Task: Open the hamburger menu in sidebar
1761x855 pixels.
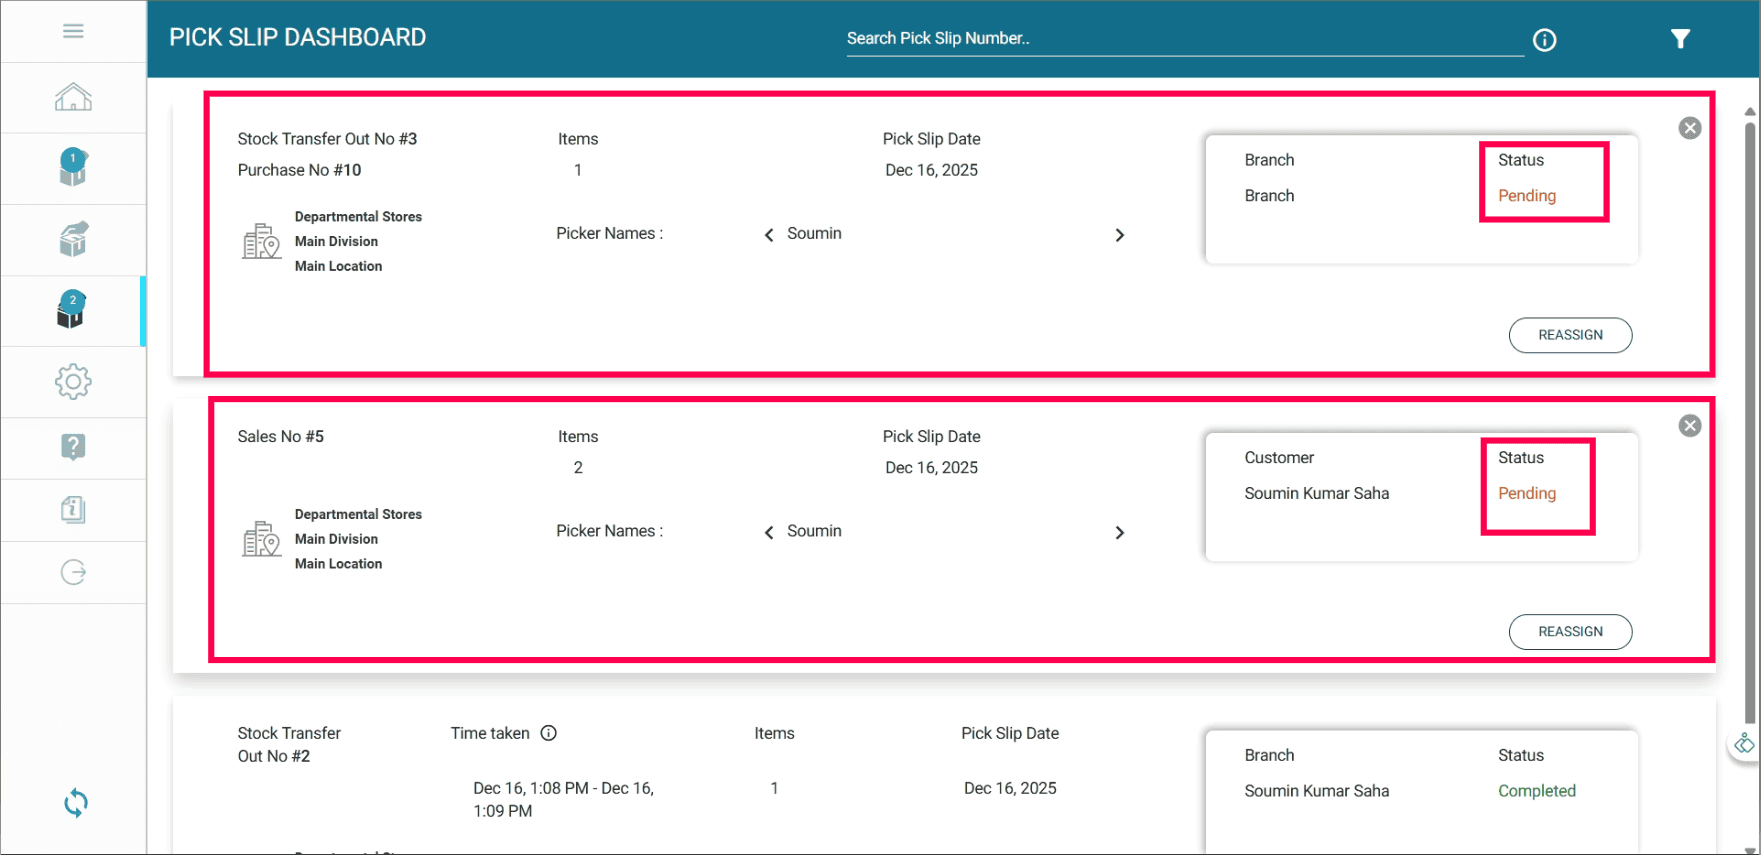Action: [x=73, y=32]
